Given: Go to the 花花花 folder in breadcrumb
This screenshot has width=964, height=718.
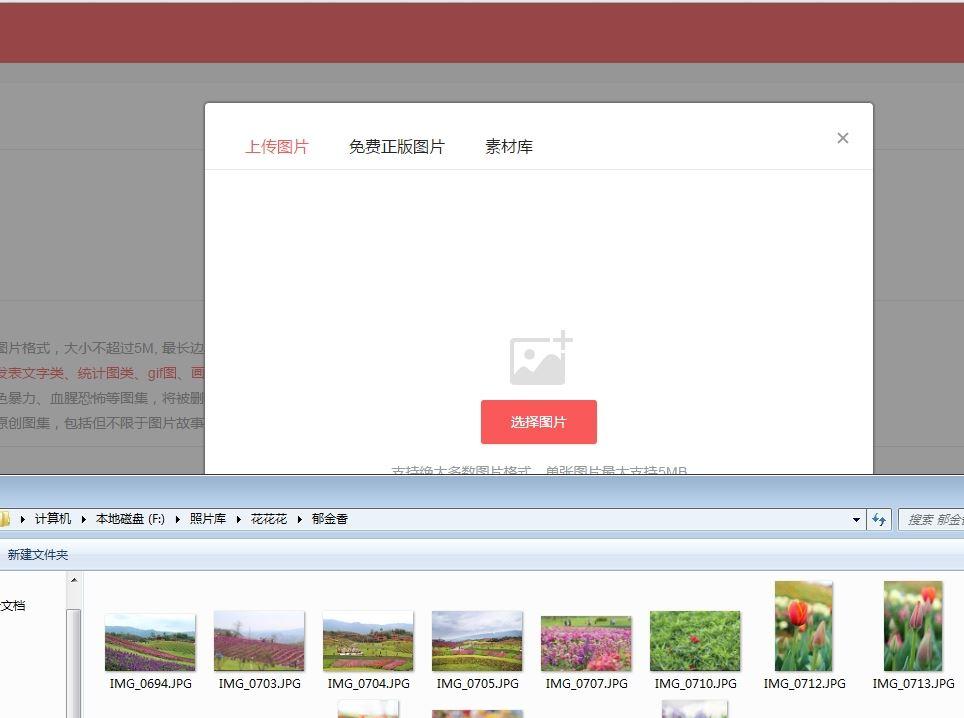Looking at the screenshot, I should tap(268, 519).
